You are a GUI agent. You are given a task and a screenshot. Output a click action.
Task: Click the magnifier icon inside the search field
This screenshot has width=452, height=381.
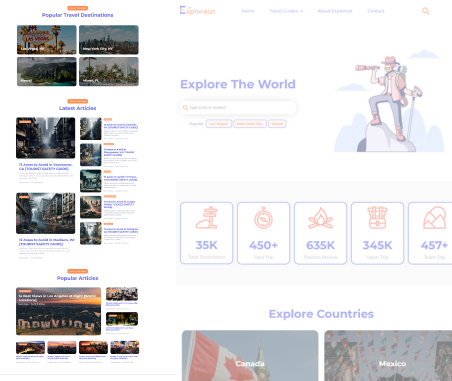[x=185, y=108]
